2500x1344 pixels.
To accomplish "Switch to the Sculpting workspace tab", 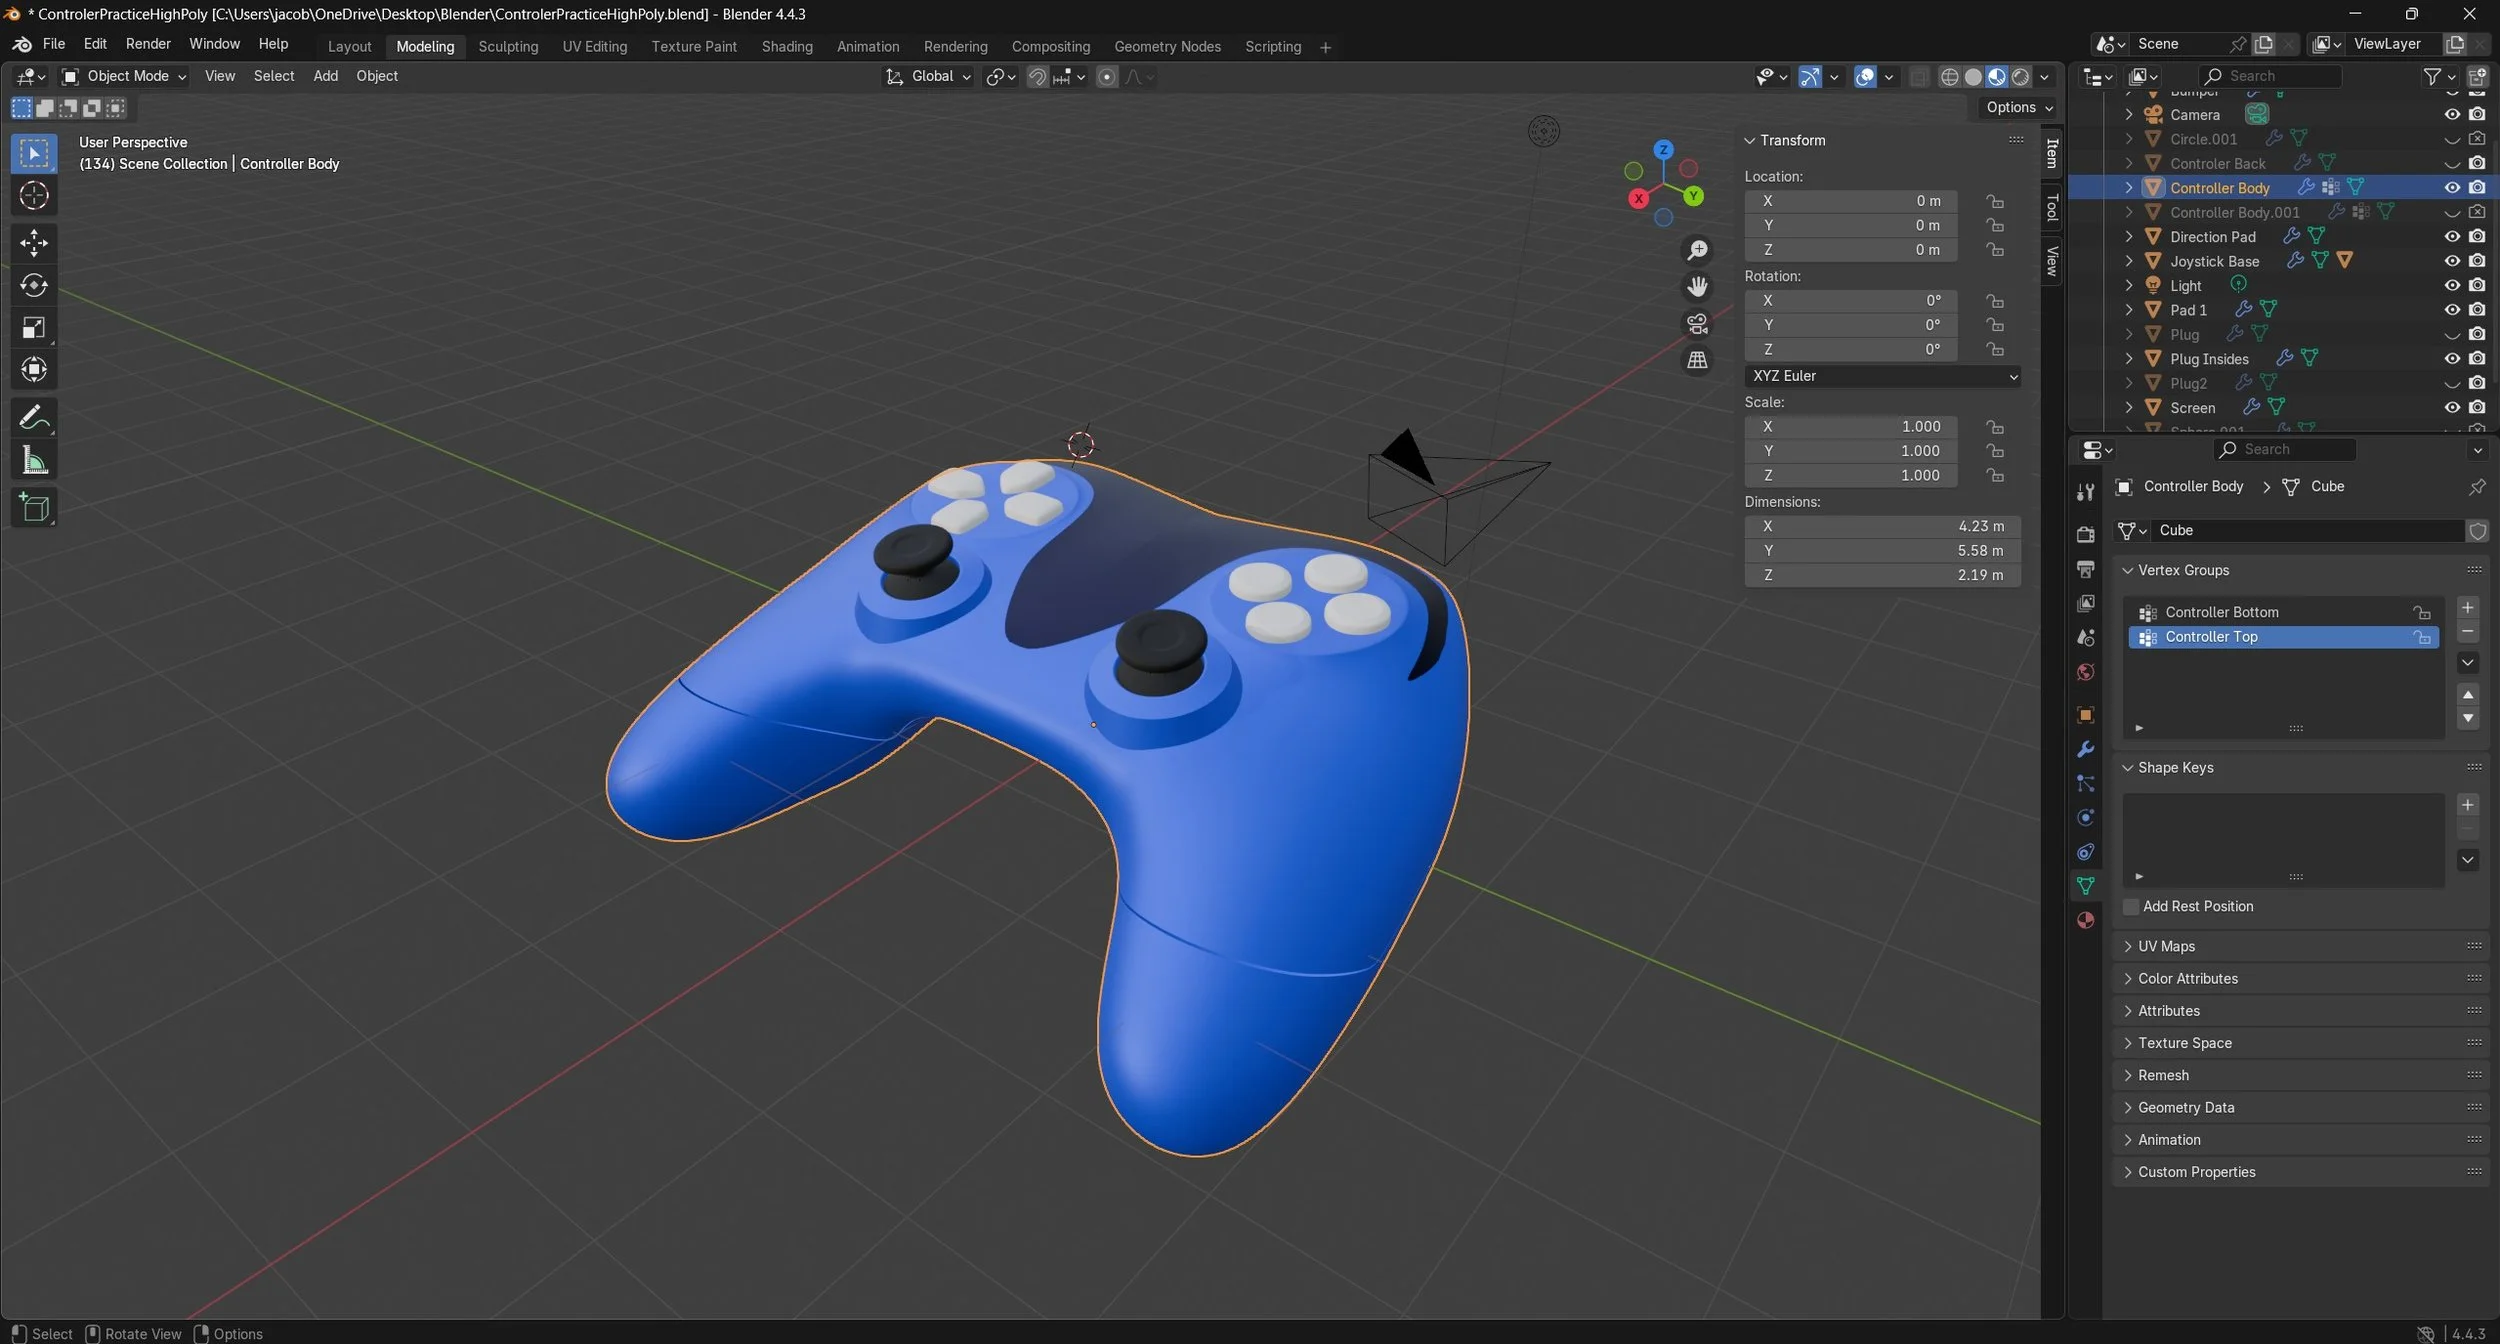I will pyautogui.click(x=507, y=46).
